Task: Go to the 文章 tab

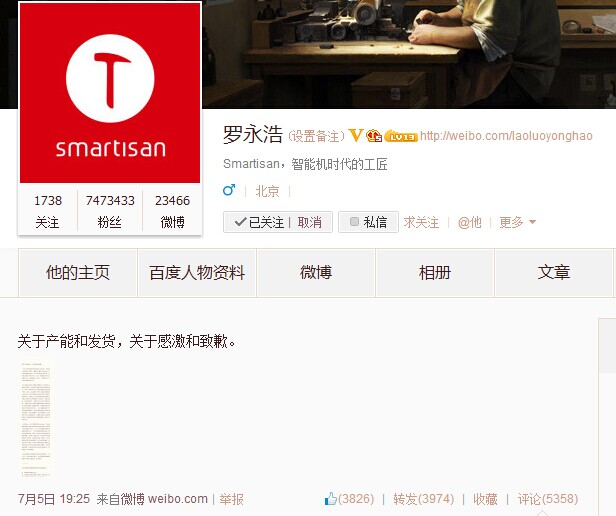Action: pyautogui.click(x=554, y=273)
